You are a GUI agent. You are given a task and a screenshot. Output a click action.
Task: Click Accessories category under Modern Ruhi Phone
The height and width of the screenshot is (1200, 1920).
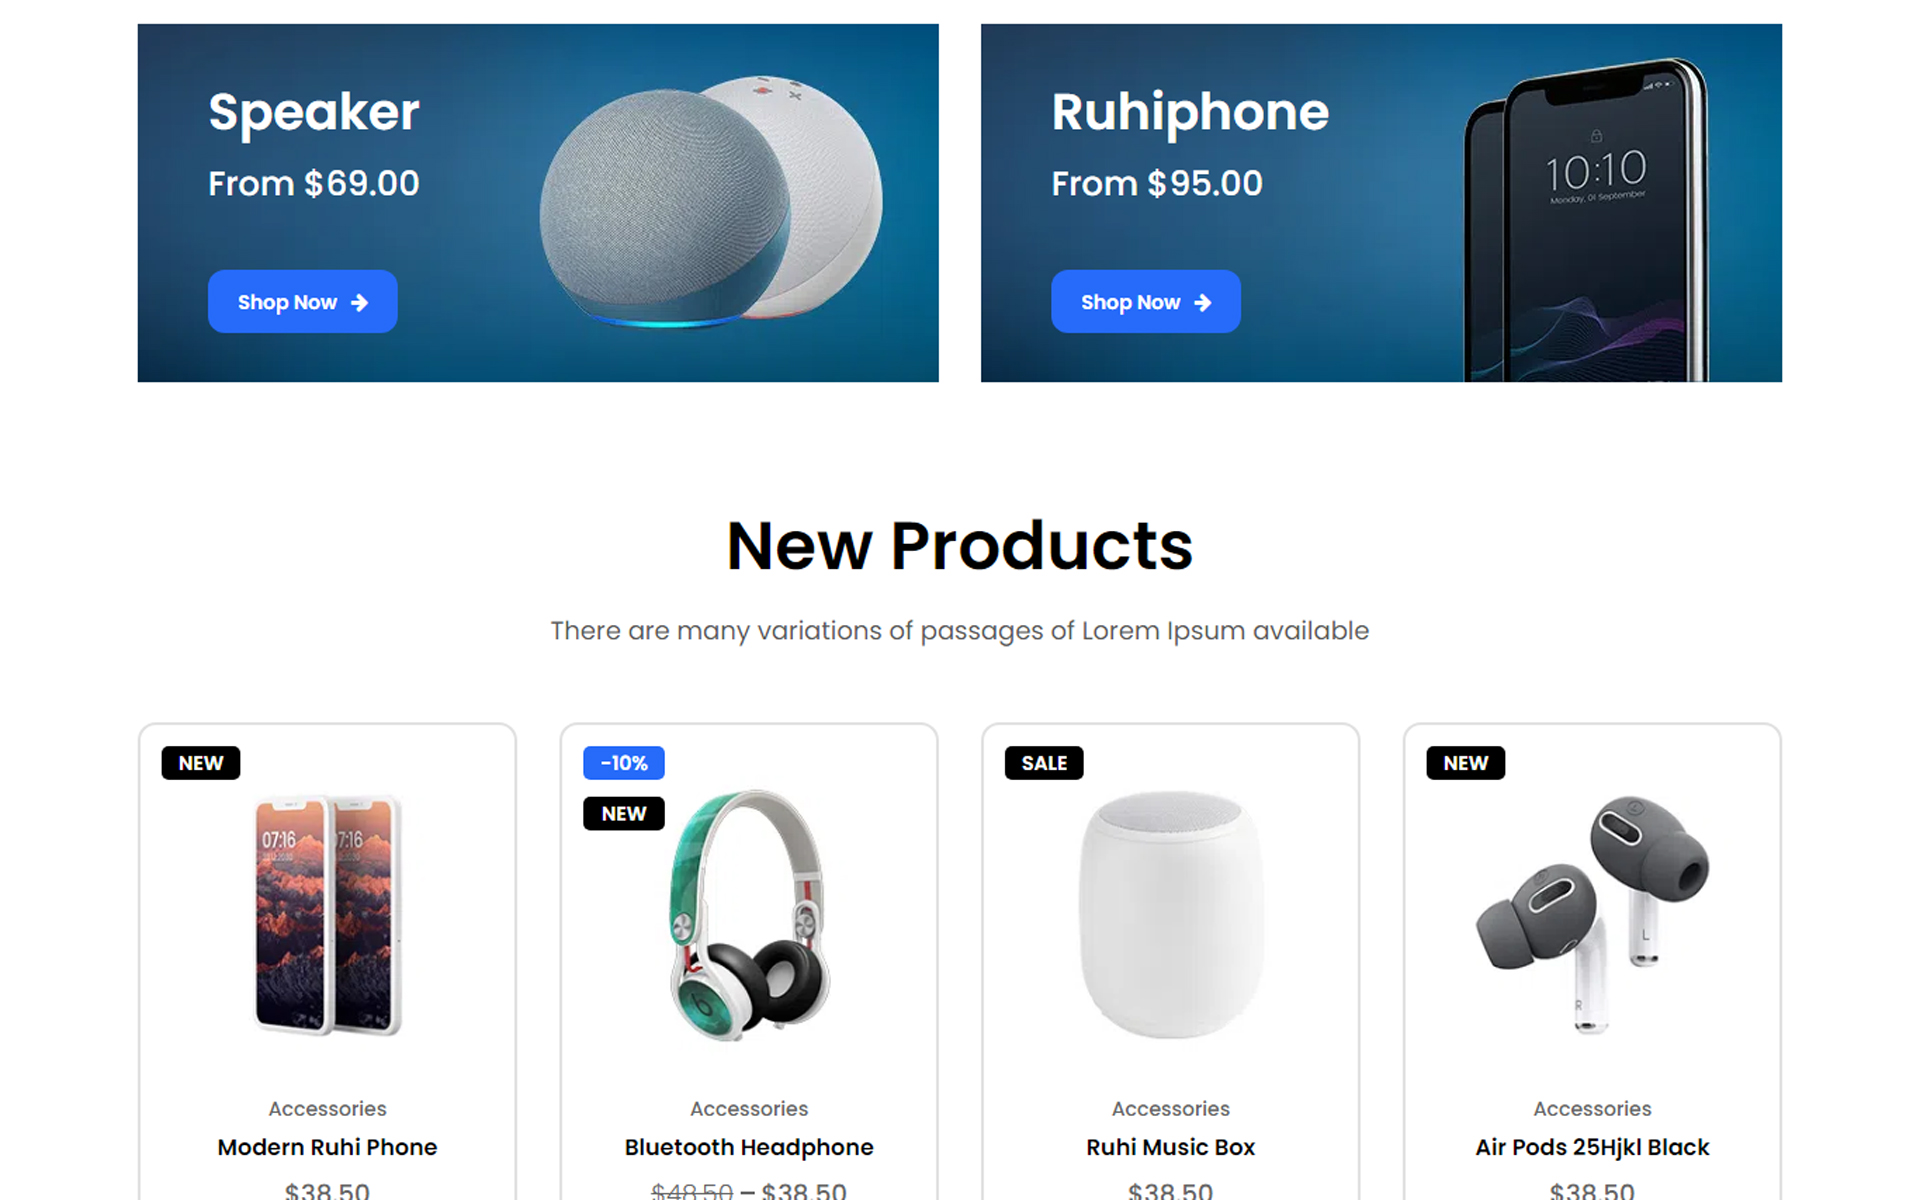point(327,1108)
